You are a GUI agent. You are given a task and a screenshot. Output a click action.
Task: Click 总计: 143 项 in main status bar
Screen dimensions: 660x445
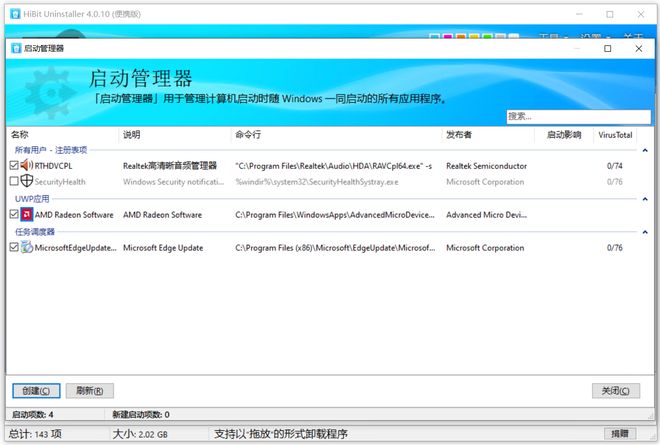tap(35, 434)
